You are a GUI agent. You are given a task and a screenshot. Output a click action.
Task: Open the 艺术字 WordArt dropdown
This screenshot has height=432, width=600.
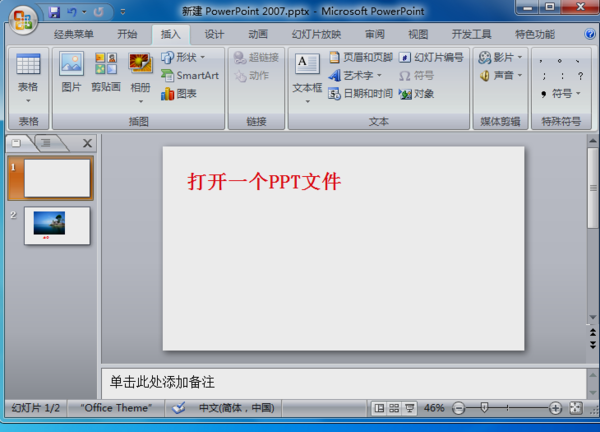(x=356, y=75)
